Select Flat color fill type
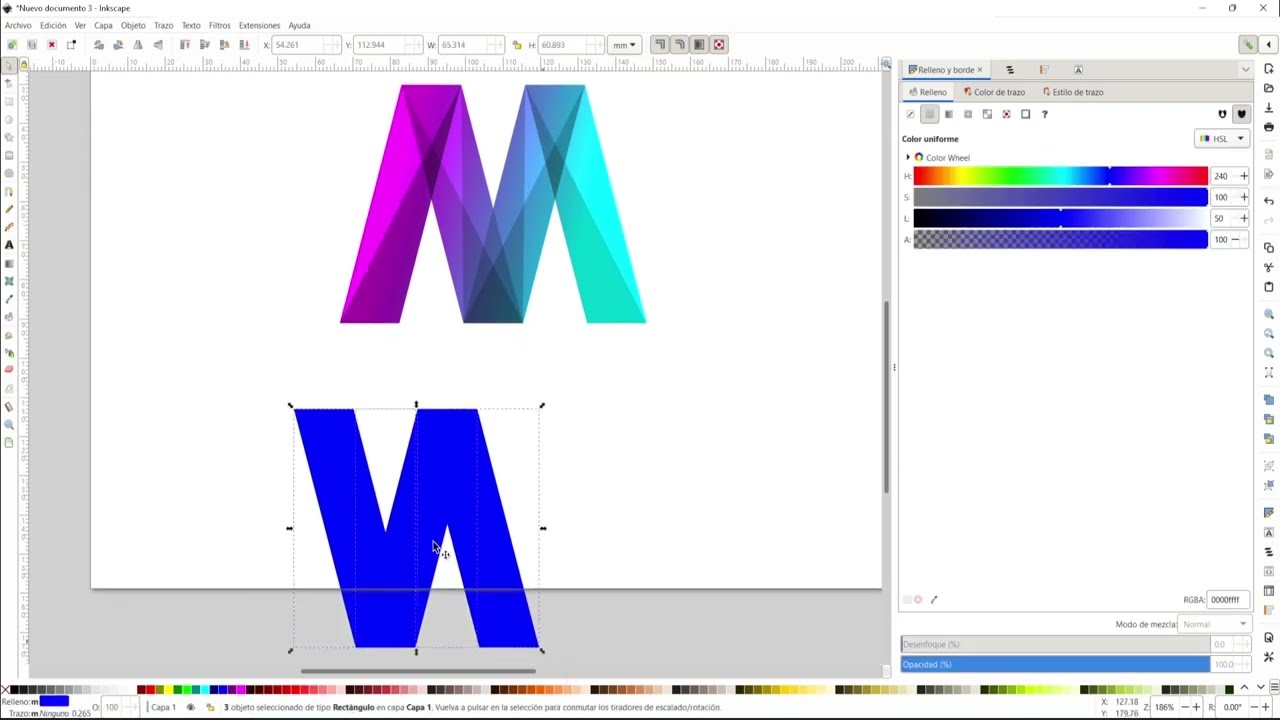 [x=929, y=114]
